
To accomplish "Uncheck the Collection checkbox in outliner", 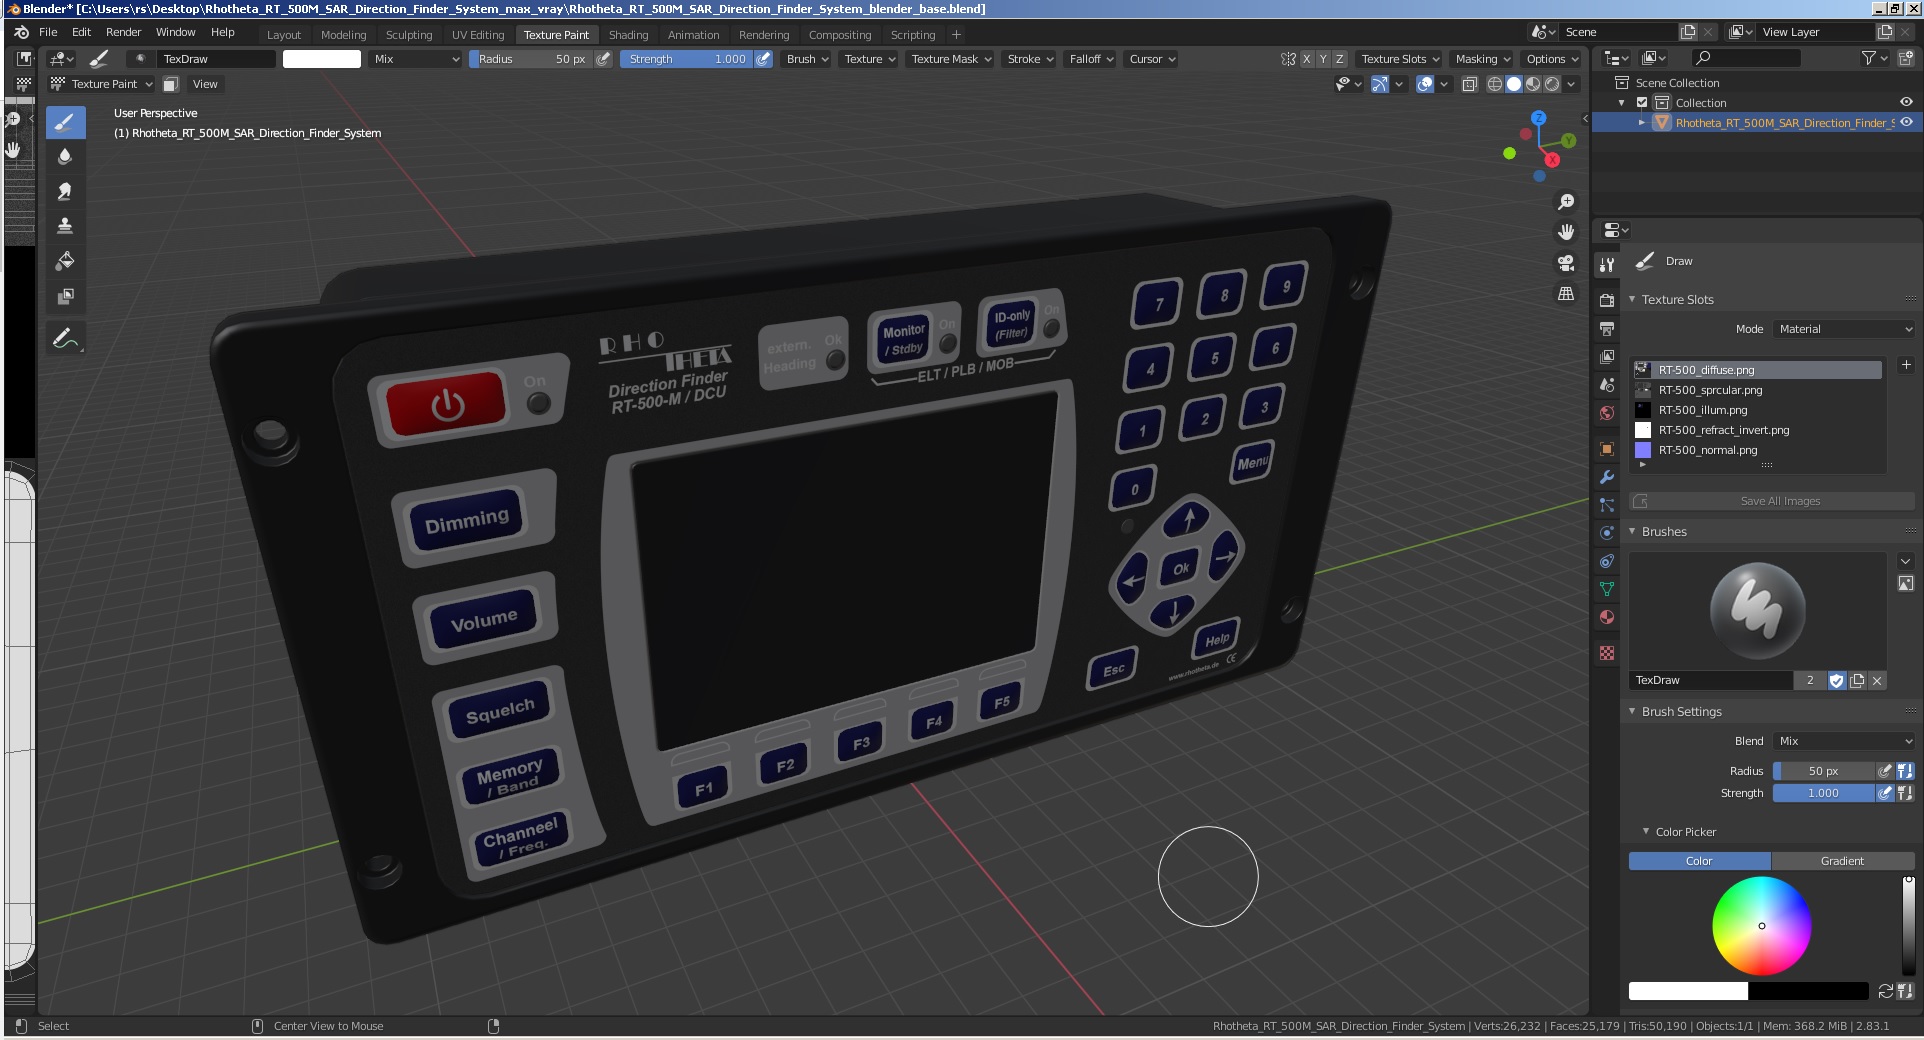I will [x=1642, y=102].
